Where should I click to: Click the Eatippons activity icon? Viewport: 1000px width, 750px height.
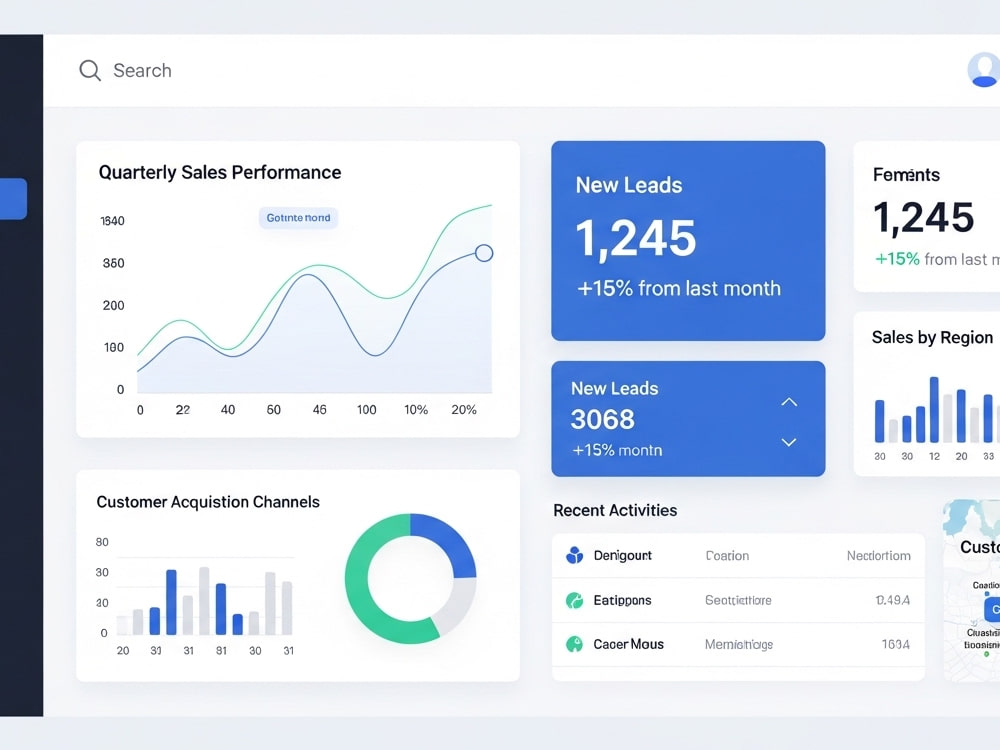(x=575, y=600)
